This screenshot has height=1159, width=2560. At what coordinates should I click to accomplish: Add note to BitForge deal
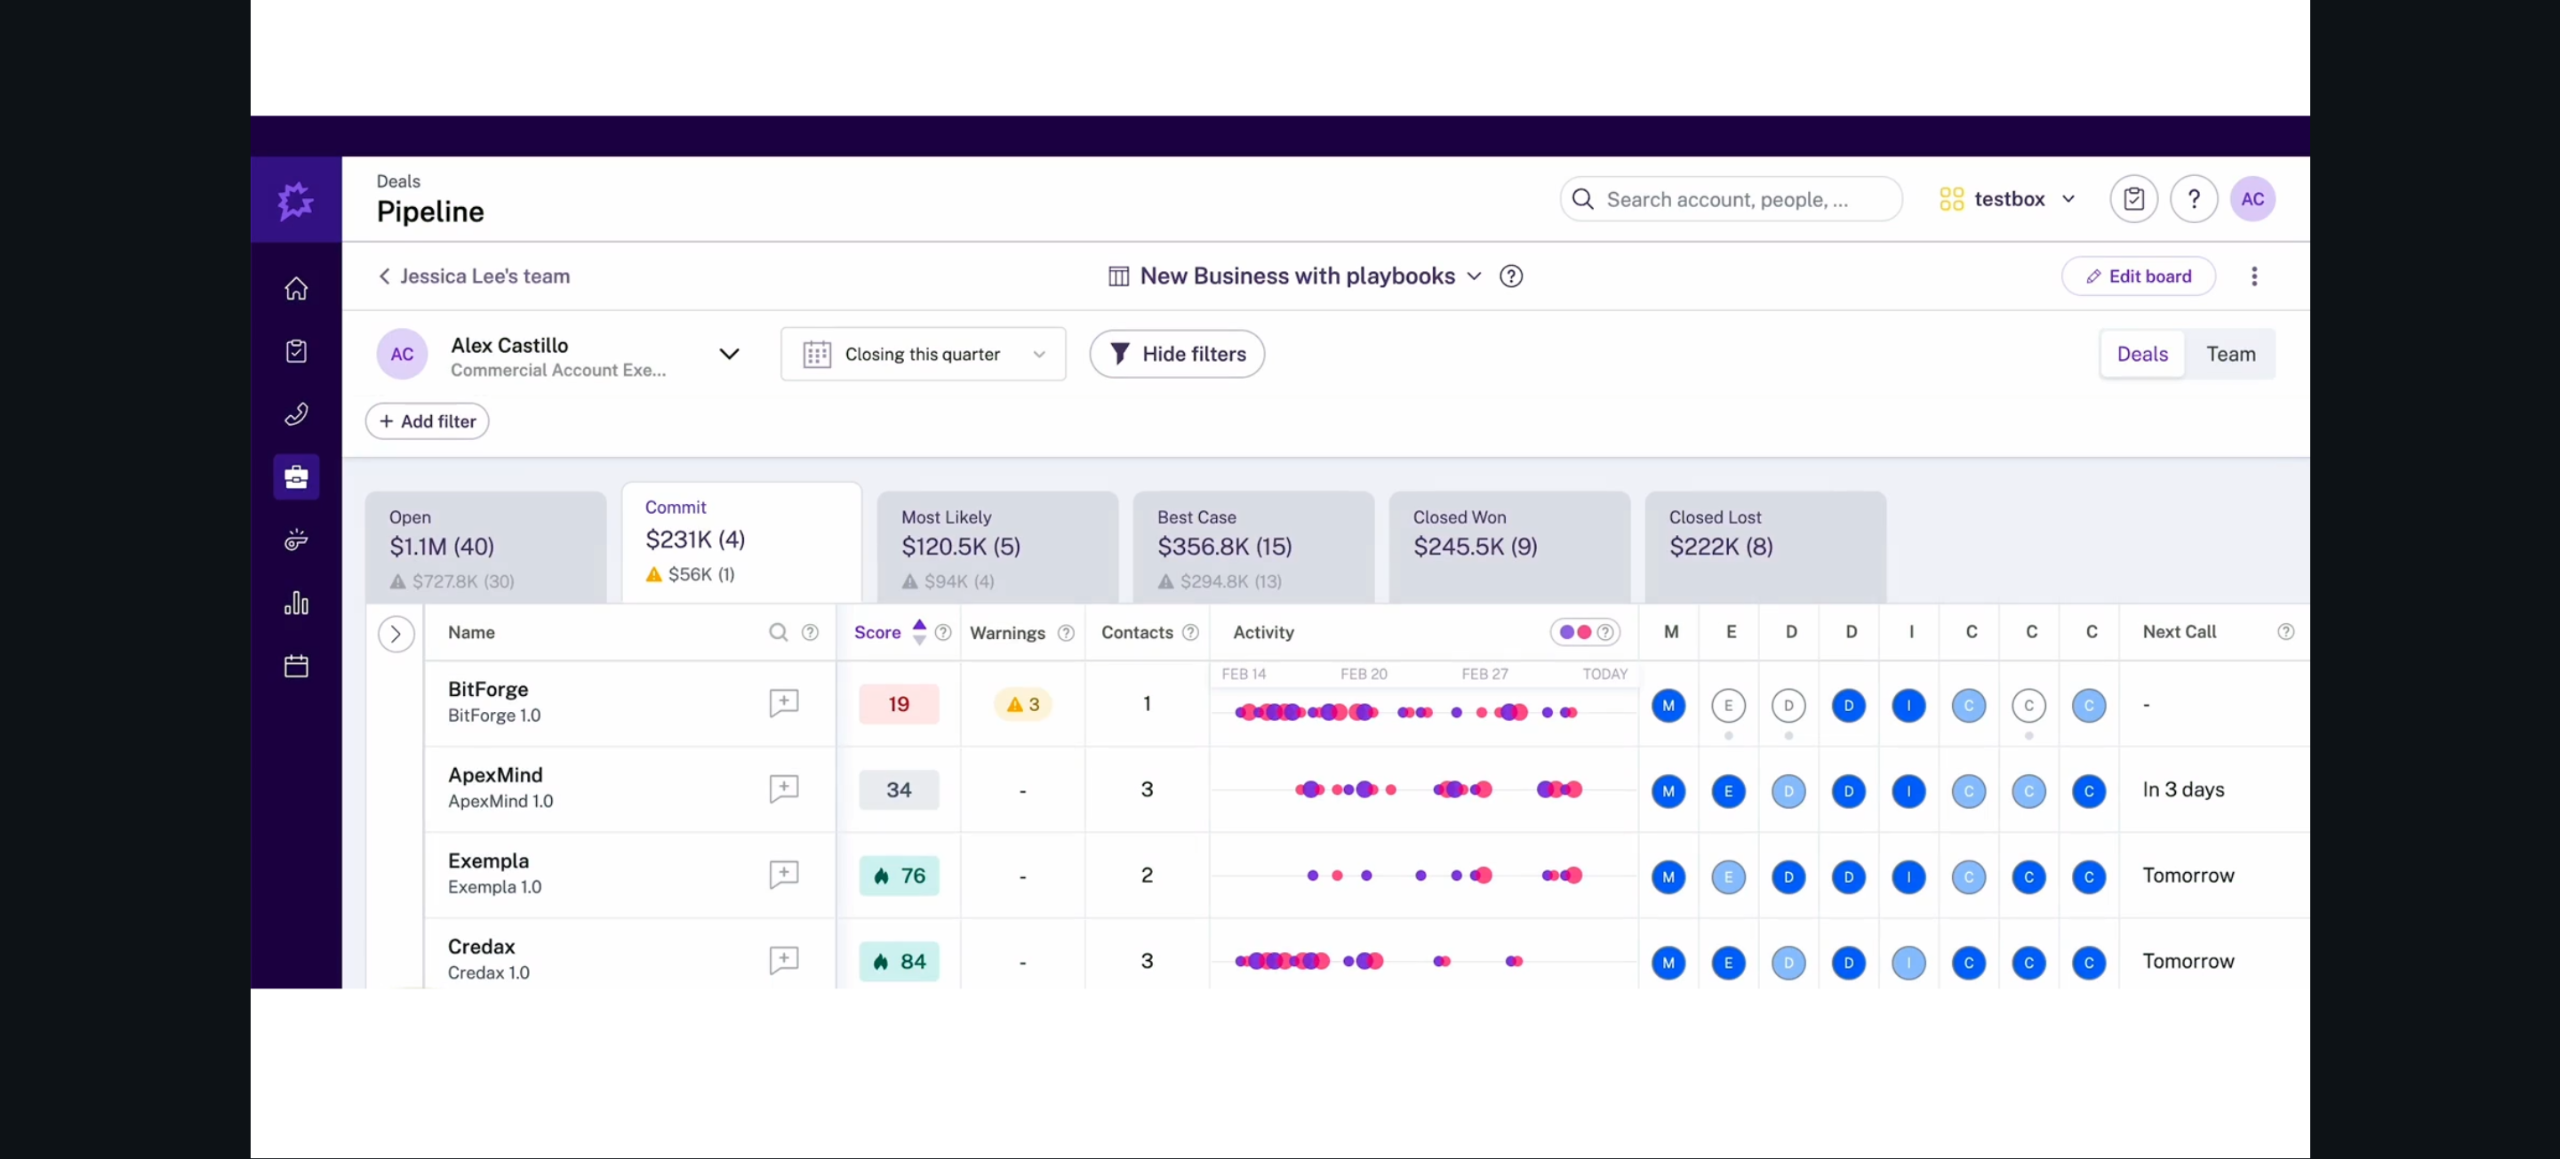(x=783, y=703)
